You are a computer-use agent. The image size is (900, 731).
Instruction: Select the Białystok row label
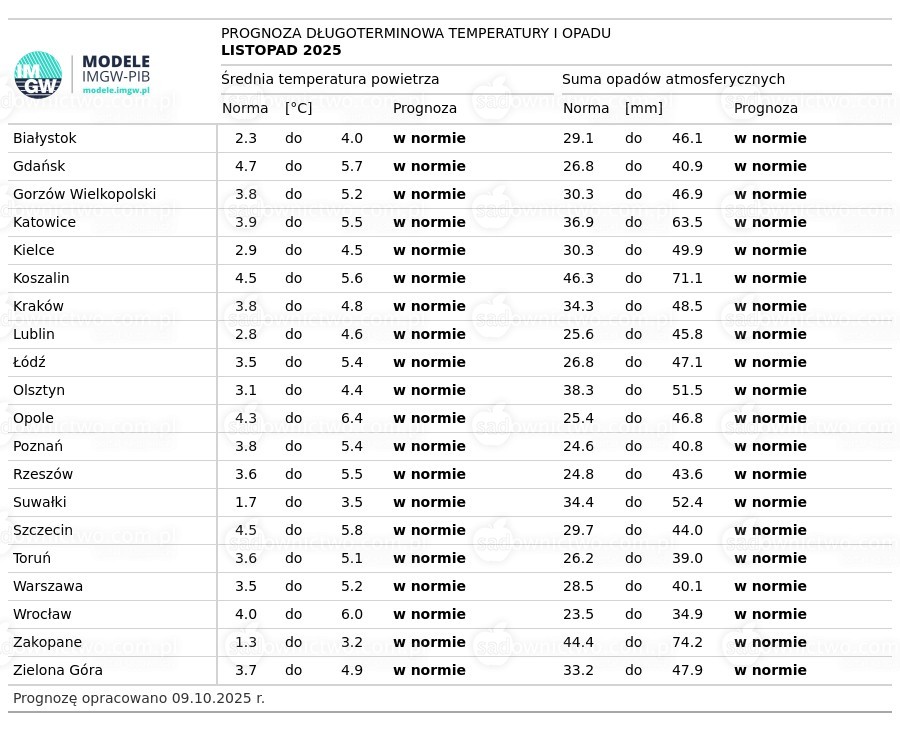(45, 138)
